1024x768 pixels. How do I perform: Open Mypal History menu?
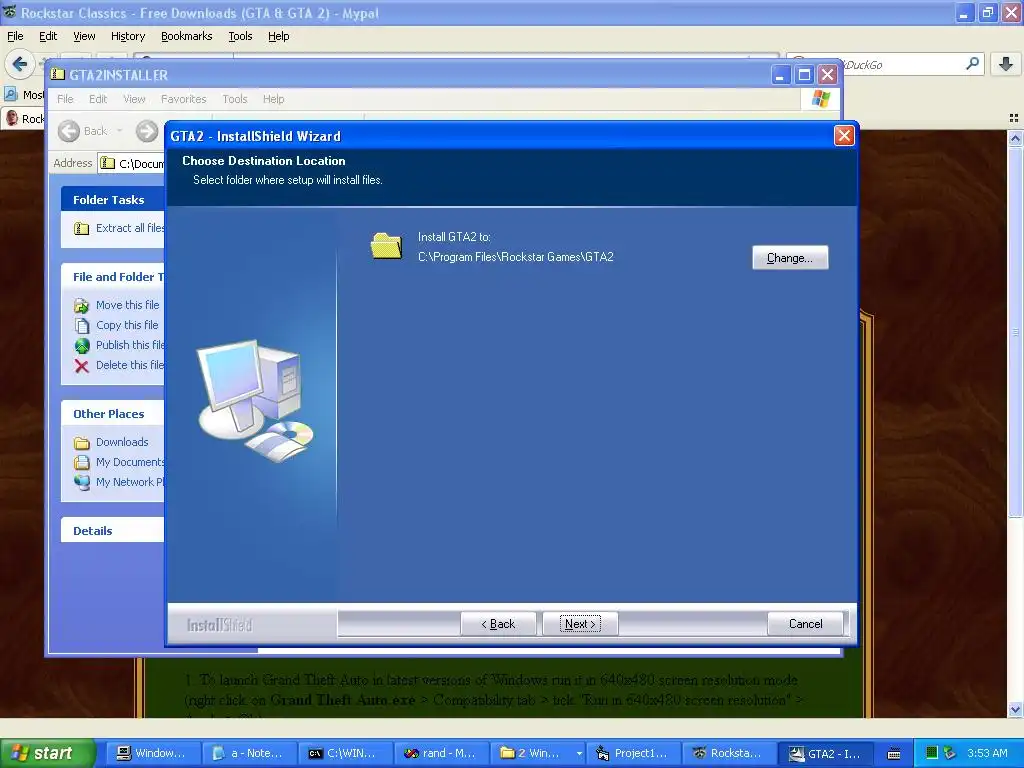point(127,36)
